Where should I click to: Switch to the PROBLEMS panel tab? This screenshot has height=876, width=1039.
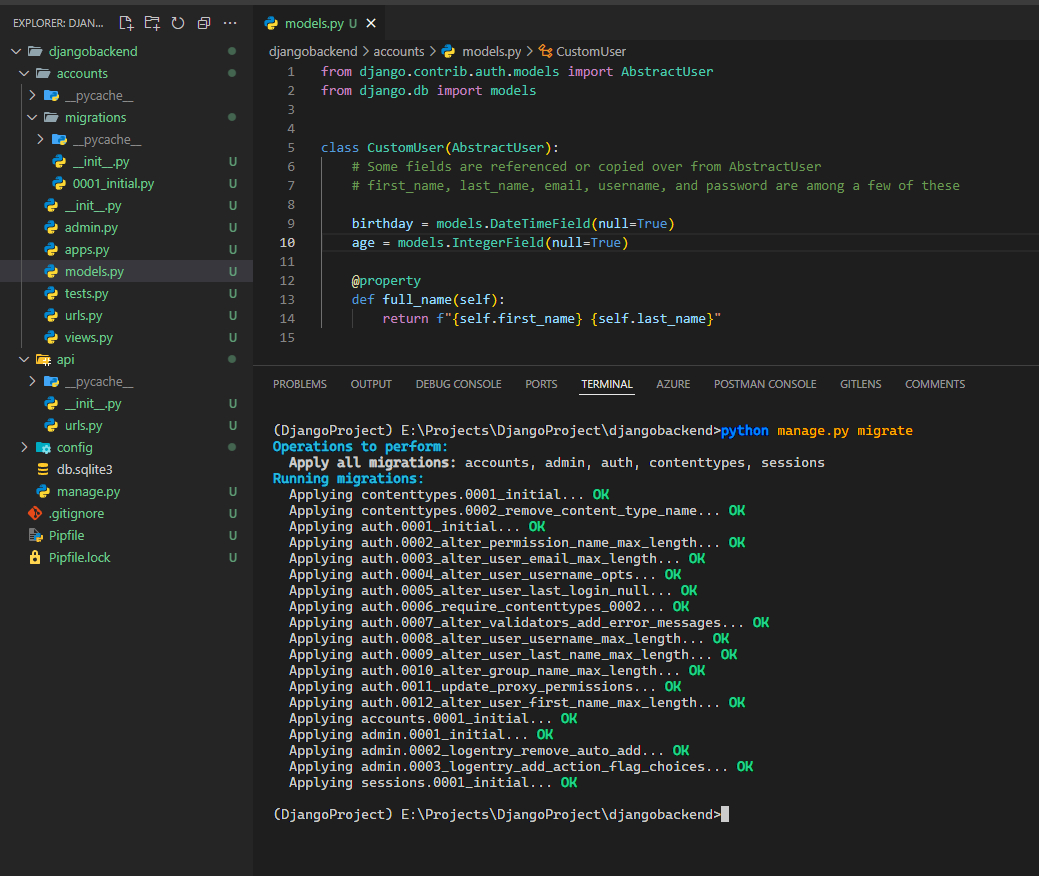(x=300, y=384)
